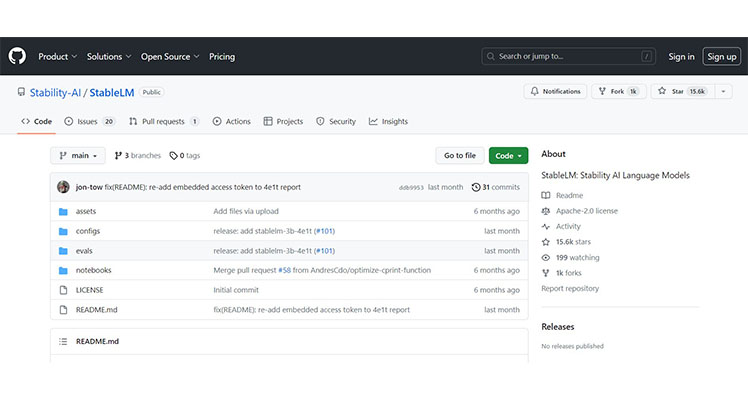Open pull request #101 in configs row
Viewport: 748px width, 400px height.
point(325,231)
